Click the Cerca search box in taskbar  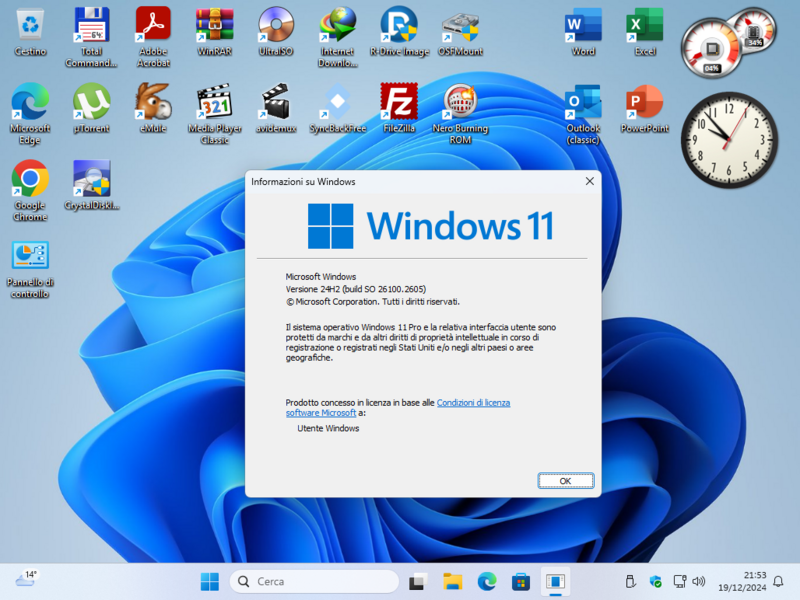(314, 581)
